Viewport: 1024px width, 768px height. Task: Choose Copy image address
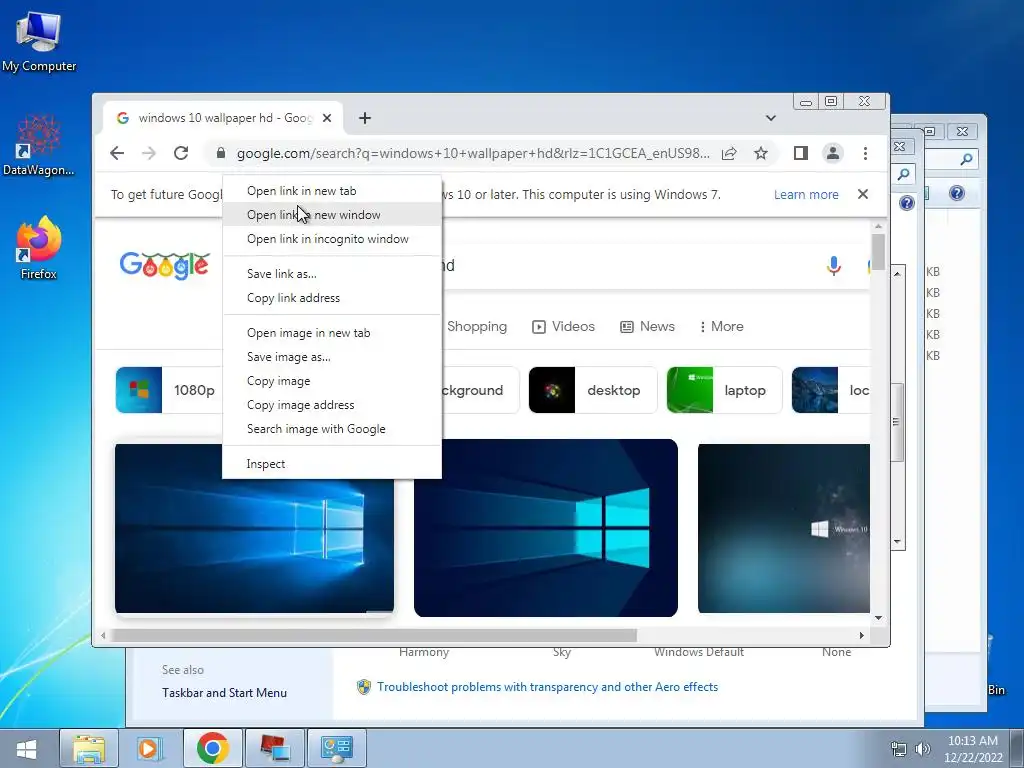coord(332,405)
